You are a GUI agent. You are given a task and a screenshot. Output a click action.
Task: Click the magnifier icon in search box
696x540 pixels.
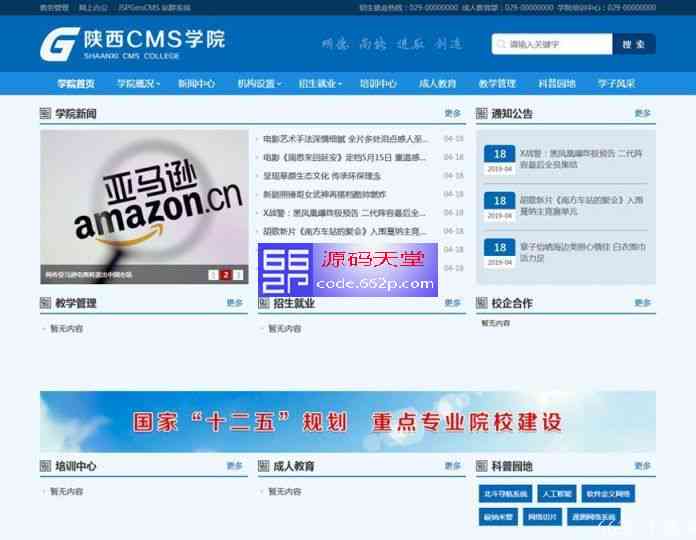click(x=500, y=45)
